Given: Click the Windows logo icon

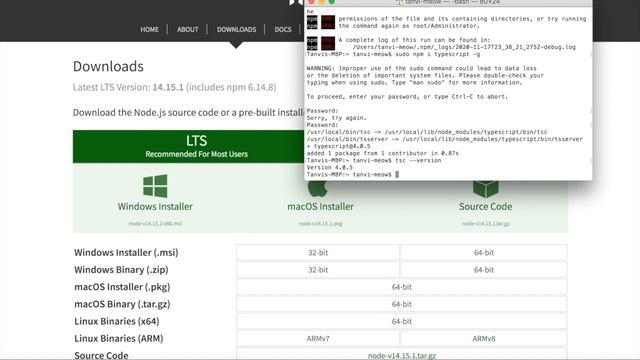Looking at the screenshot, I should click(x=155, y=186).
